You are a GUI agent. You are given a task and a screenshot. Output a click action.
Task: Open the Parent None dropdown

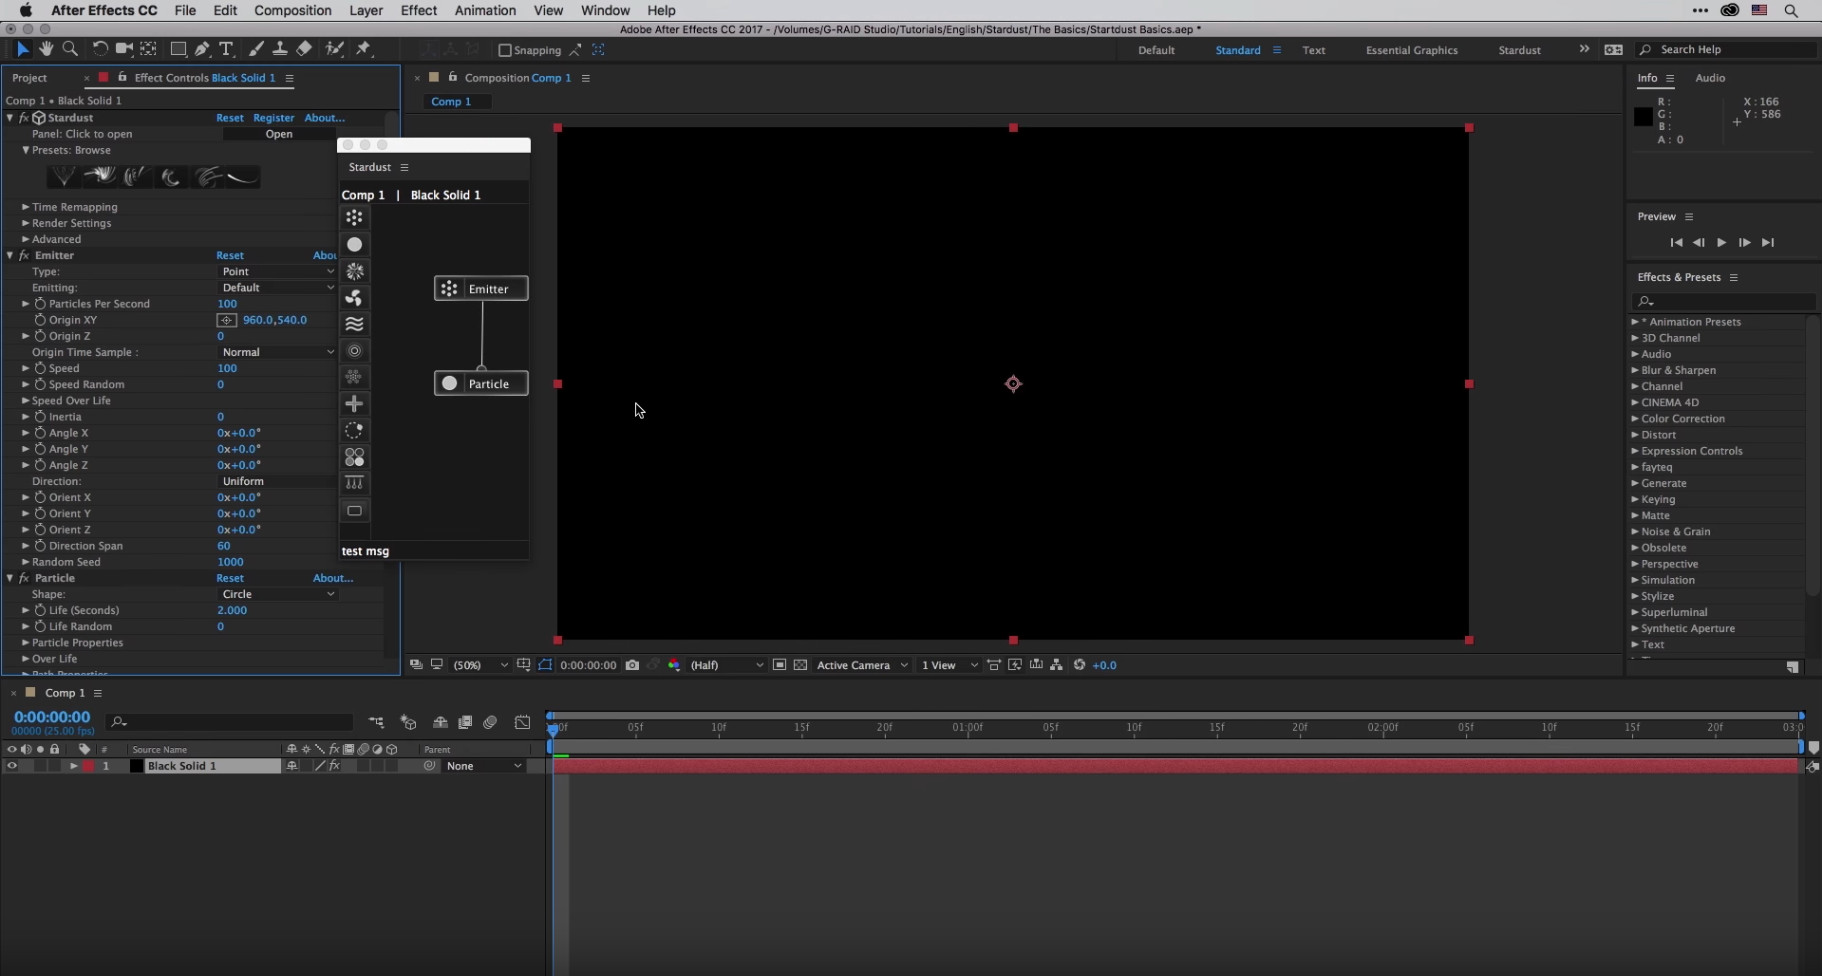[484, 766]
